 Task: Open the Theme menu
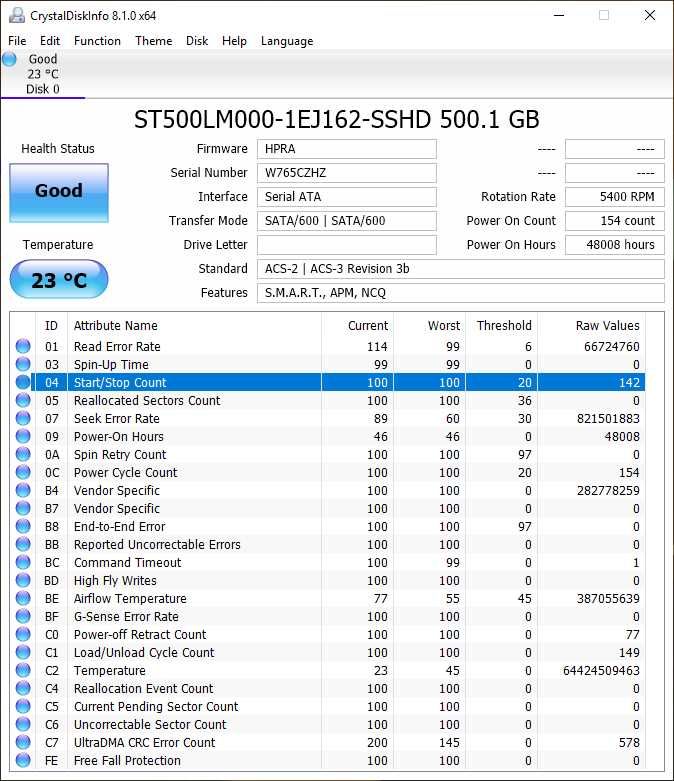[153, 41]
